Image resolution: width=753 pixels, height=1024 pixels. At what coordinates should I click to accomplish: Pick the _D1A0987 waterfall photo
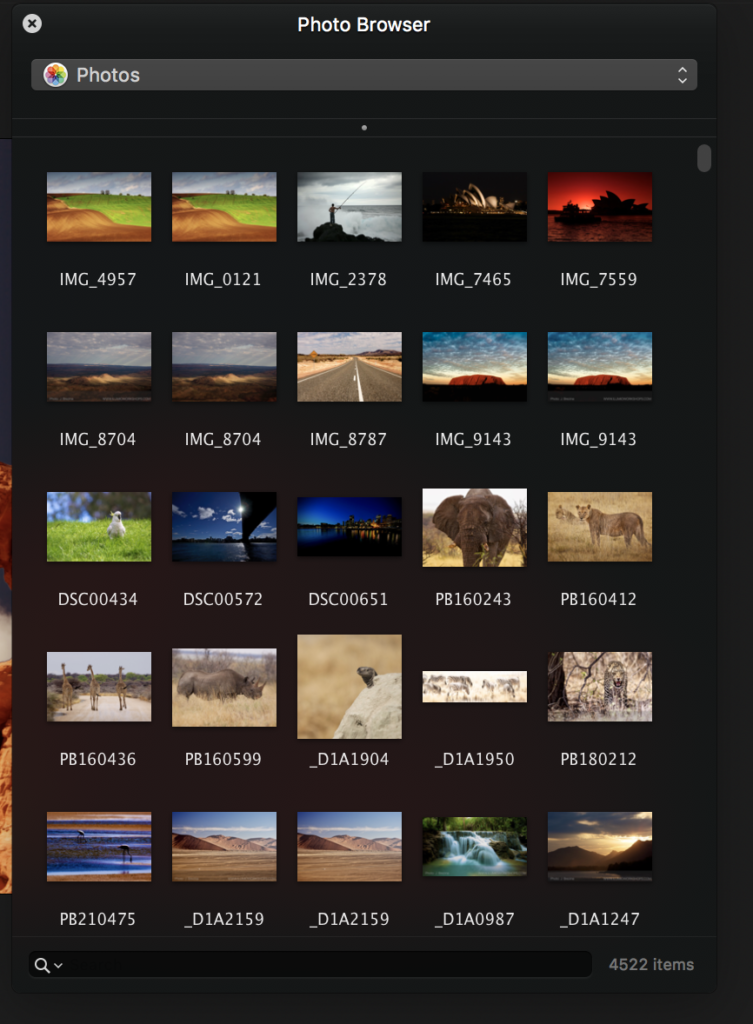474,847
